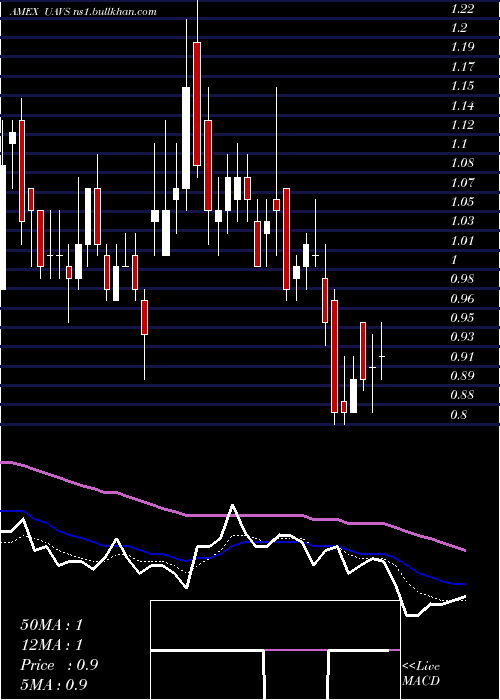This screenshot has height=700, width=500.
Task: Click the 0.88 price axis label
Action: 463,395
